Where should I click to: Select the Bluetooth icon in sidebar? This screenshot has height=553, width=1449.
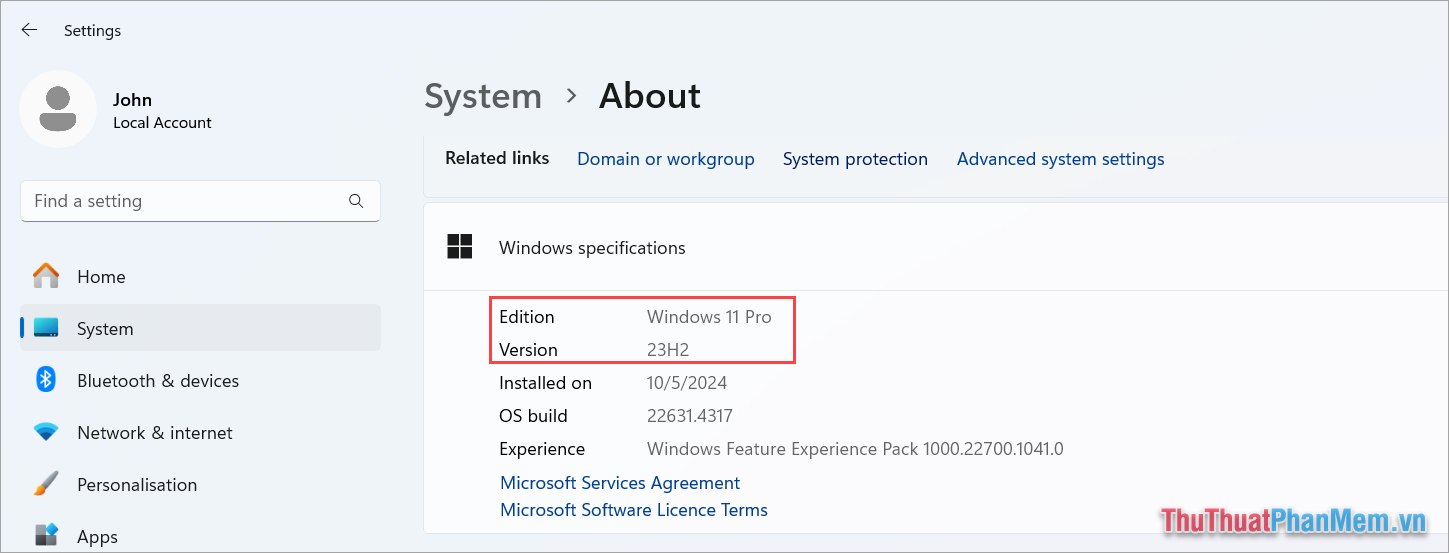(x=46, y=380)
